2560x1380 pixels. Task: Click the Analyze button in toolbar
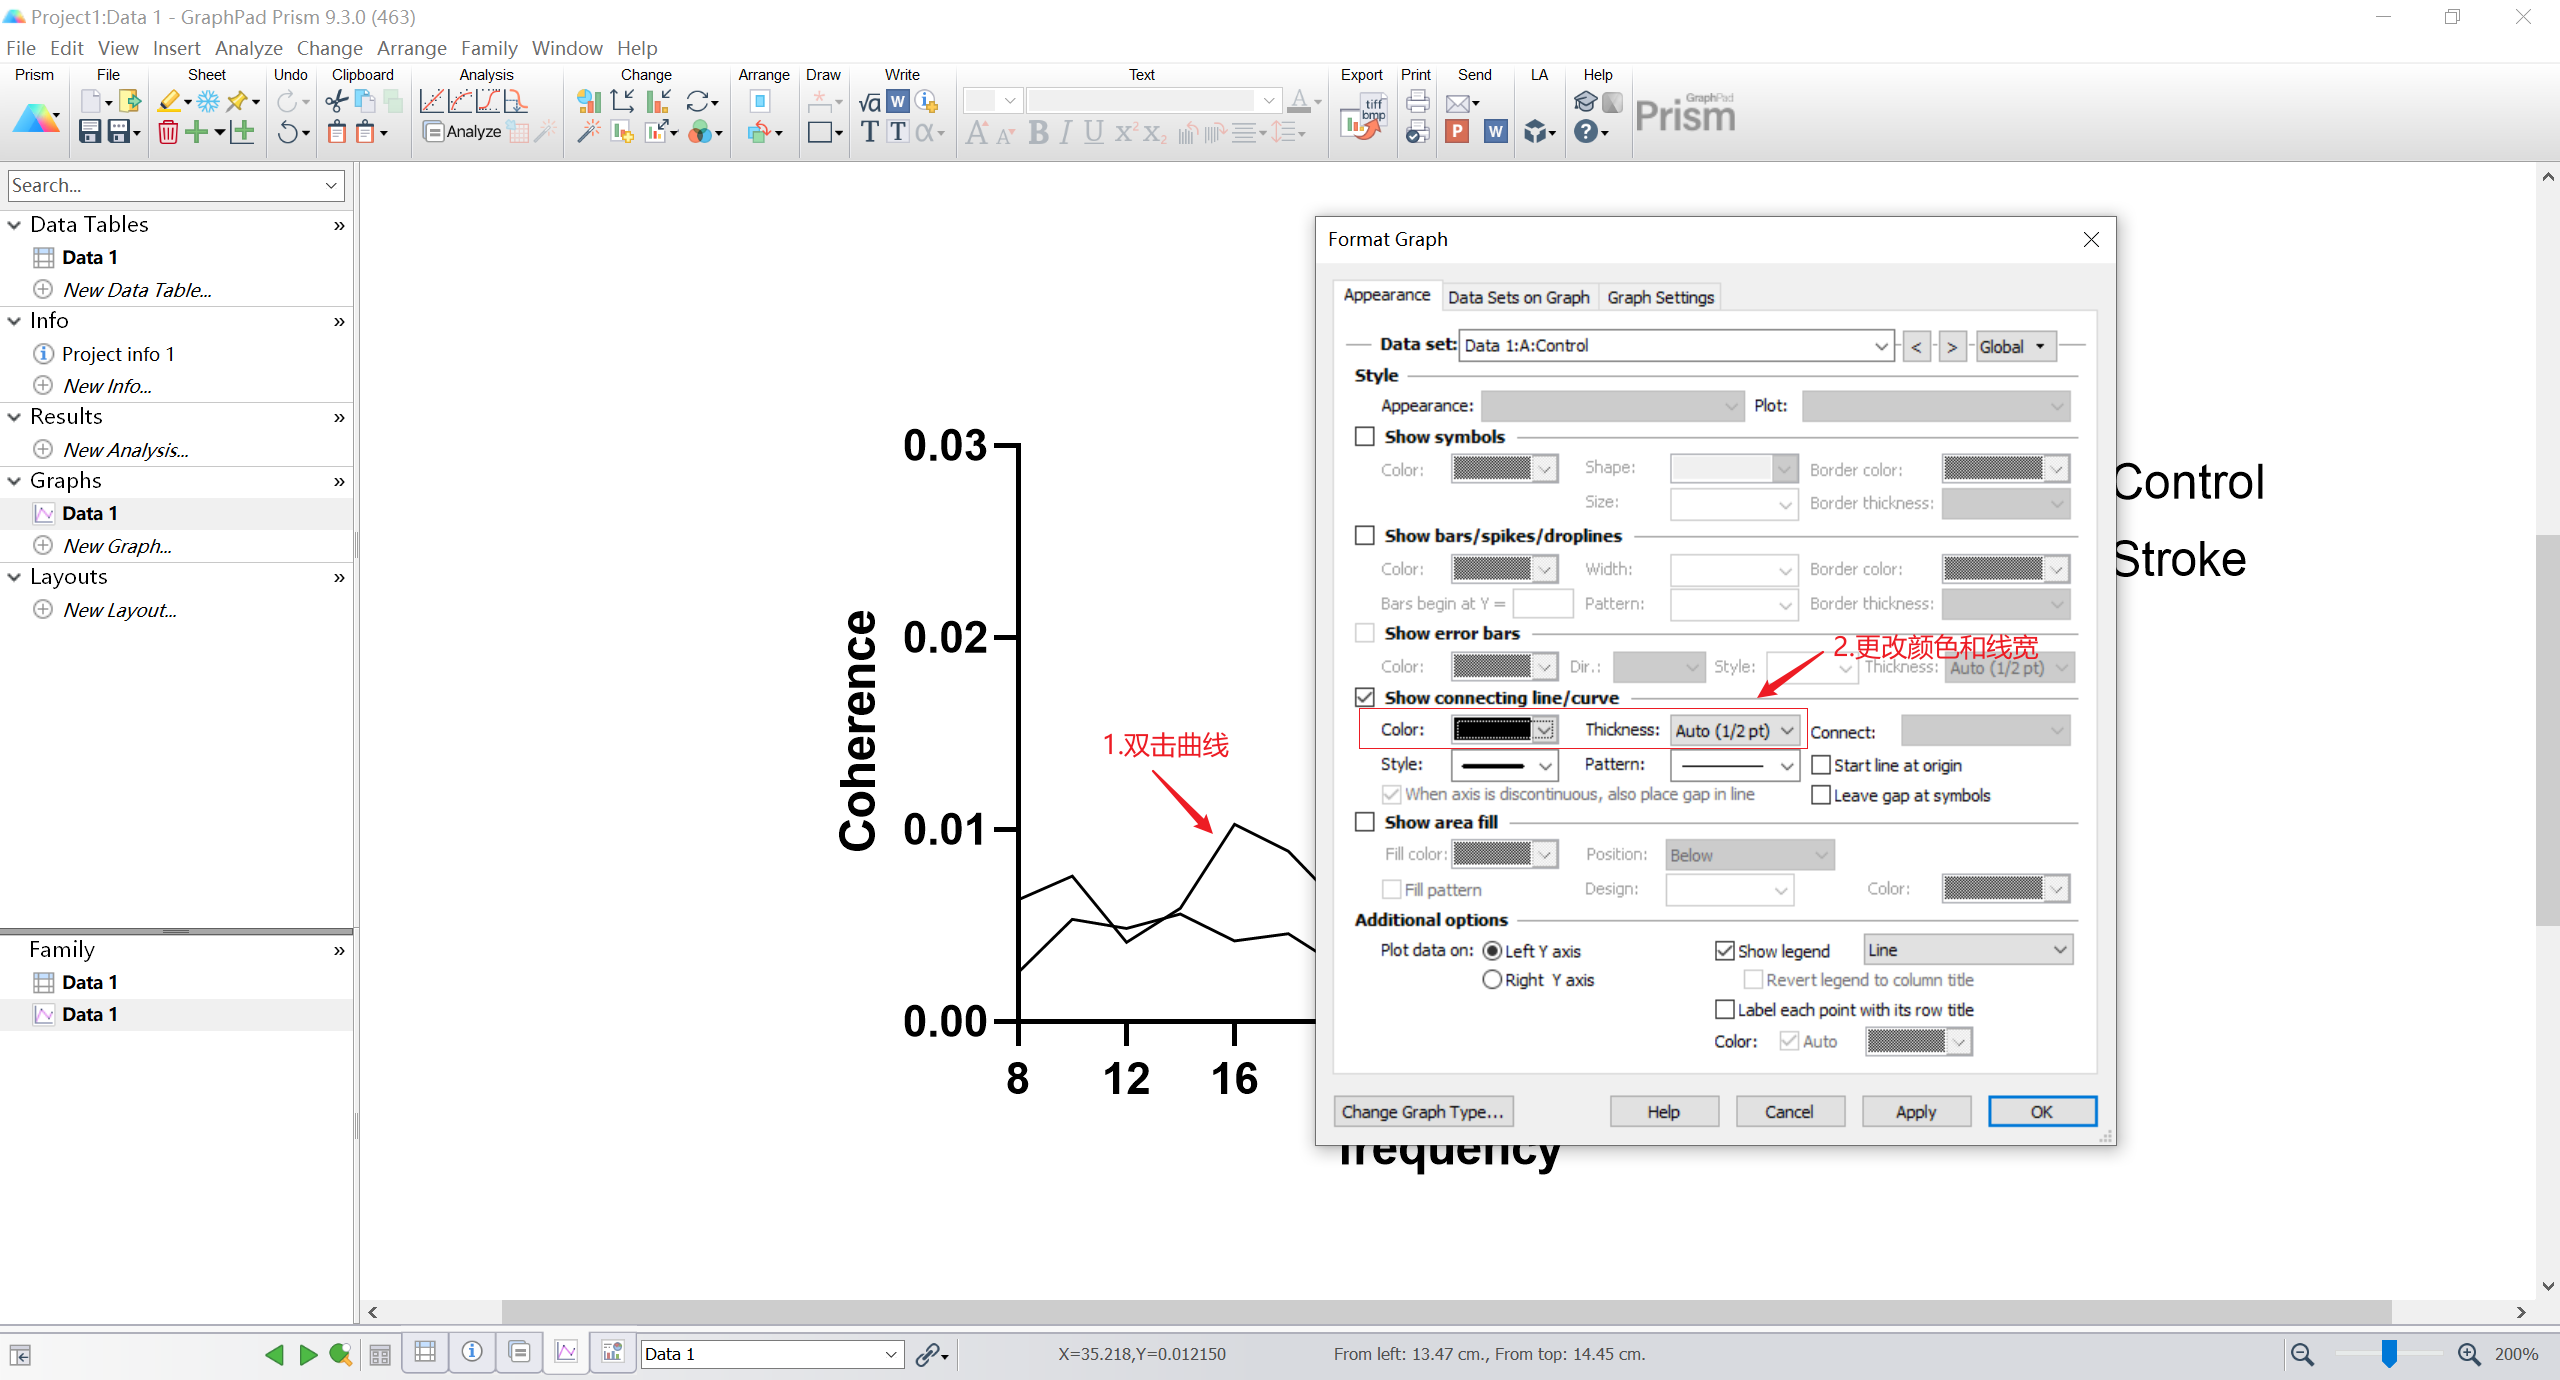tap(462, 132)
